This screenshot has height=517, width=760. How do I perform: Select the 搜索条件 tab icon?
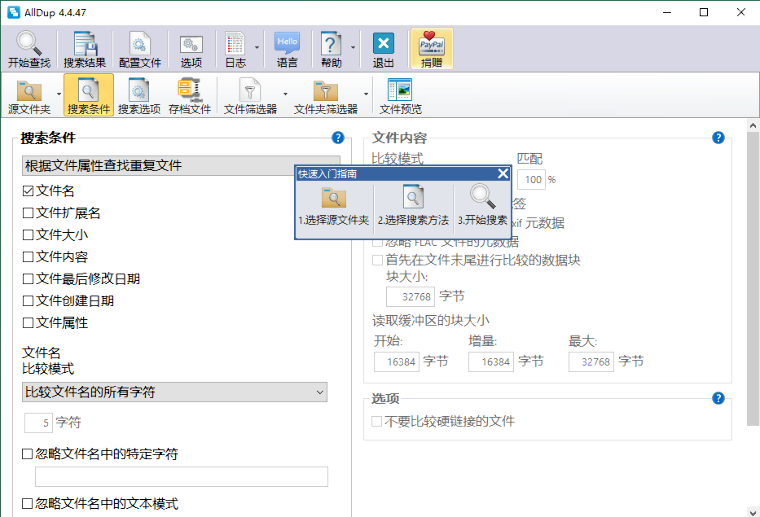(x=88, y=95)
